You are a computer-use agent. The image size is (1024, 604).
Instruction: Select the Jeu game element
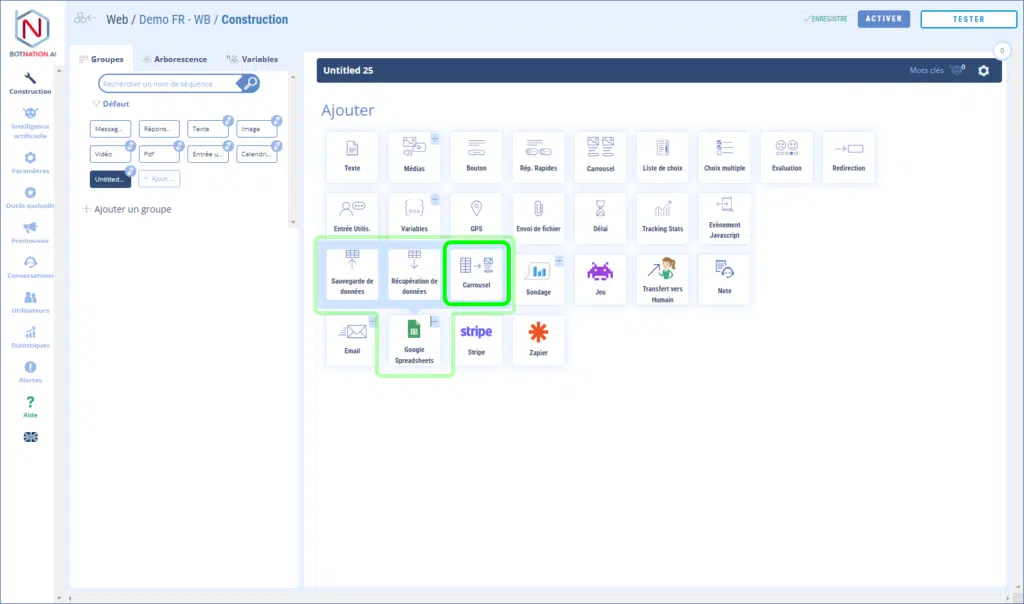pos(600,278)
